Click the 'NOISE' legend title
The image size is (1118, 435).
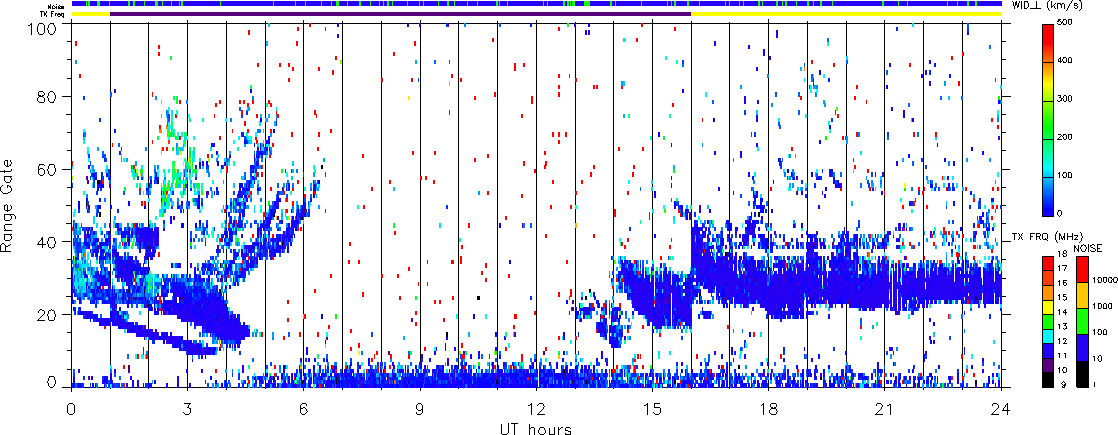point(1087,248)
